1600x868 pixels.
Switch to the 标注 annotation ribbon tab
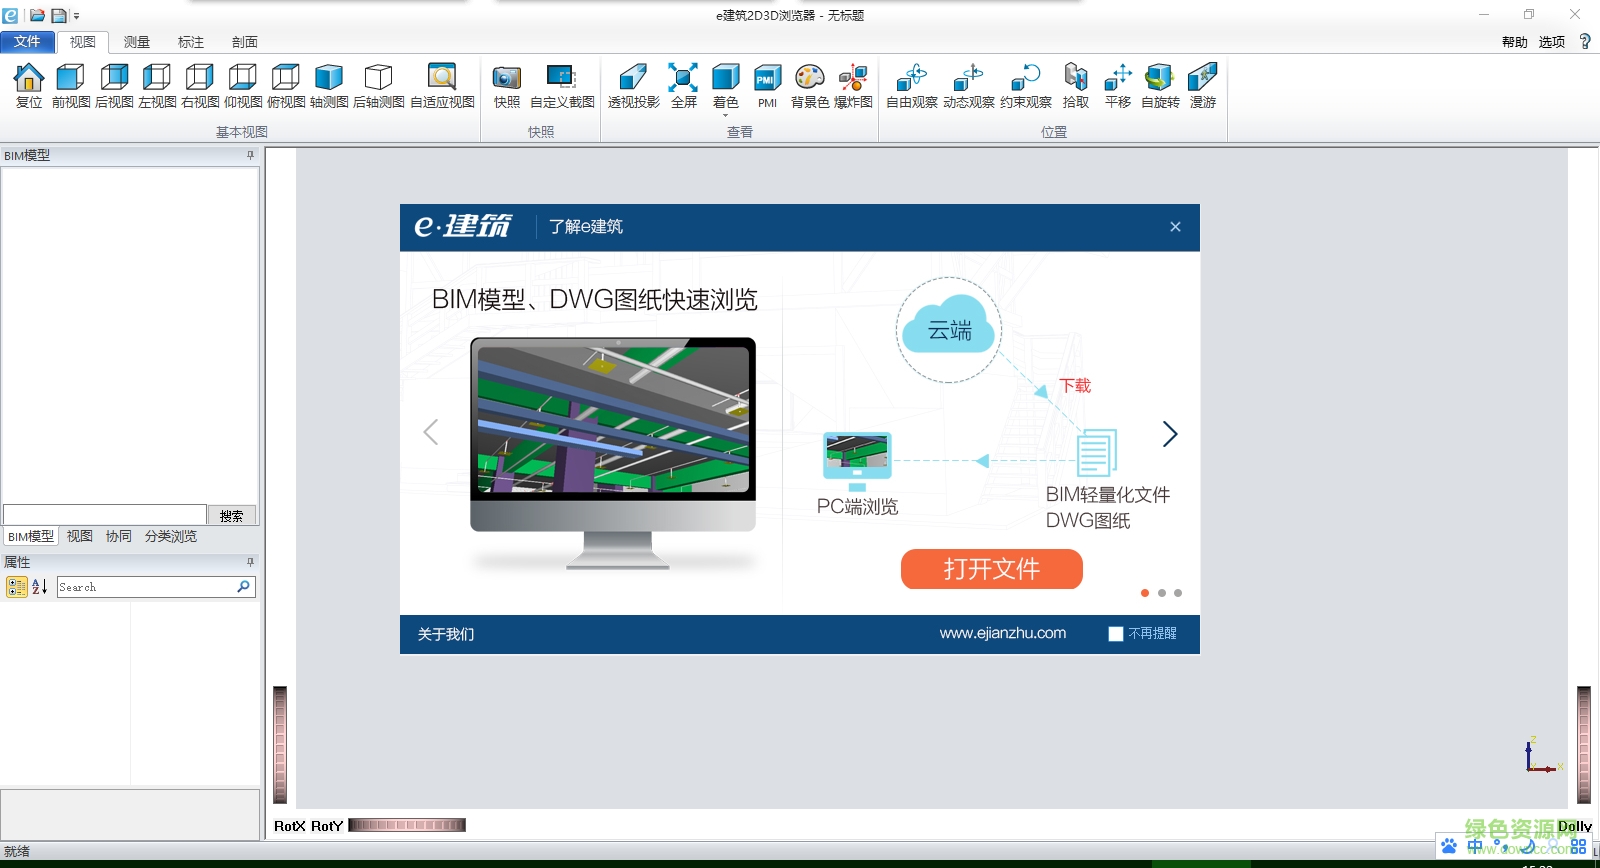191,42
